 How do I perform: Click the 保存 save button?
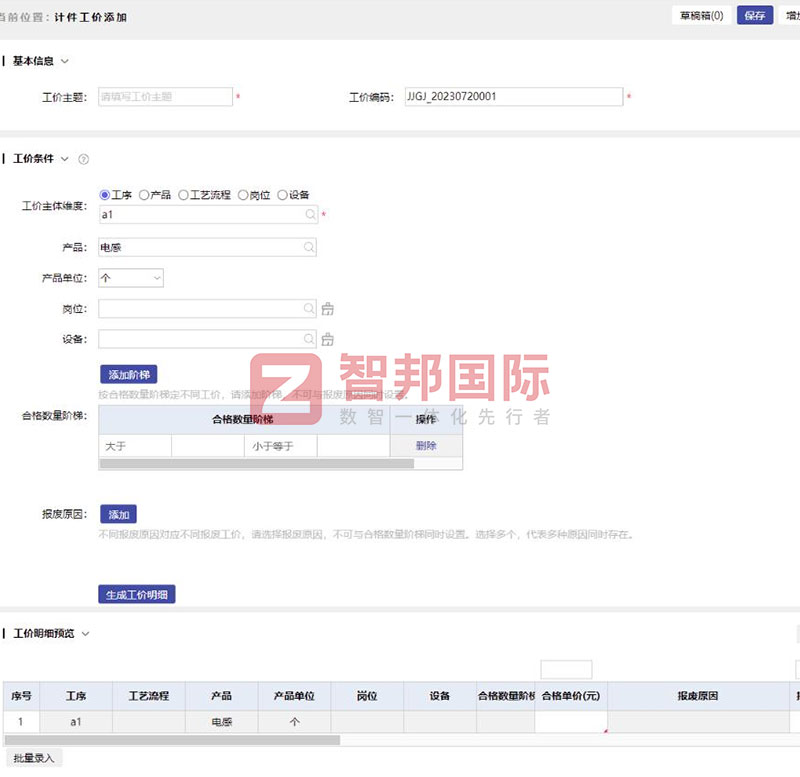(755, 15)
